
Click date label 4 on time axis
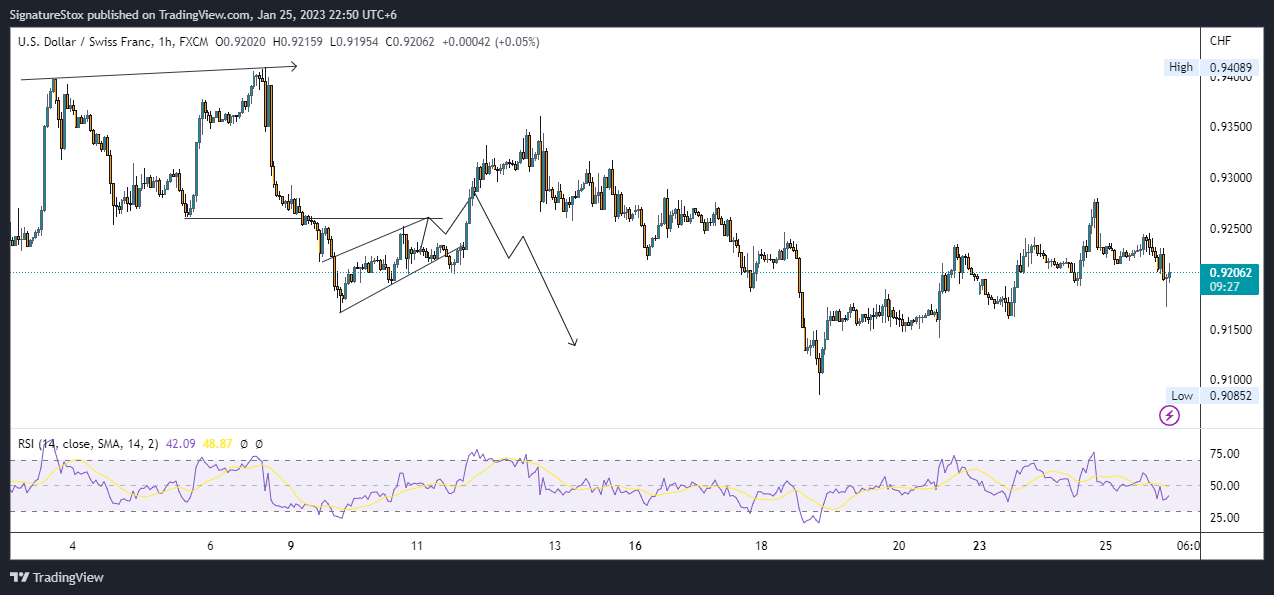[73, 546]
